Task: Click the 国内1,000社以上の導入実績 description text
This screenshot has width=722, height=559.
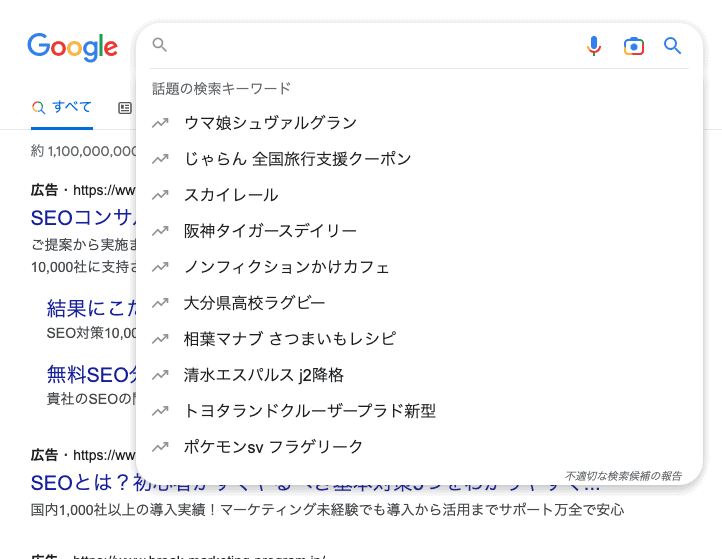Action: [327, 510]
